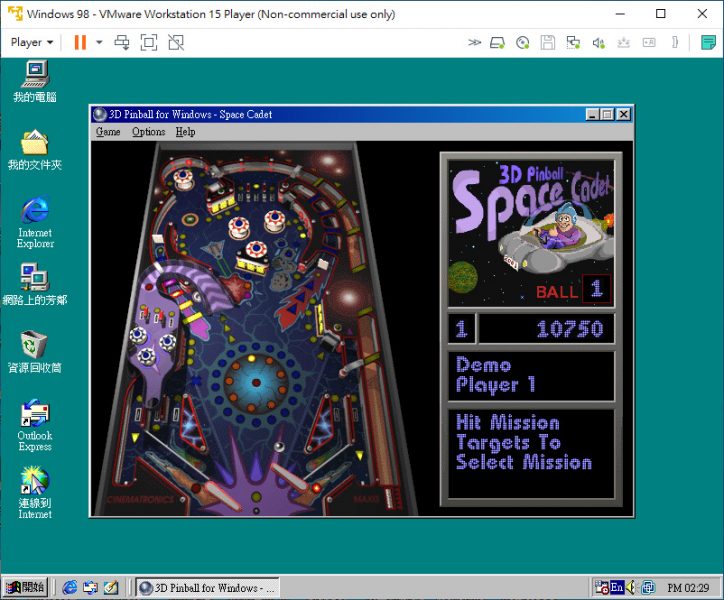
Task: Click the Demo Player 1 text panel
Action: [x=531, y=376]
